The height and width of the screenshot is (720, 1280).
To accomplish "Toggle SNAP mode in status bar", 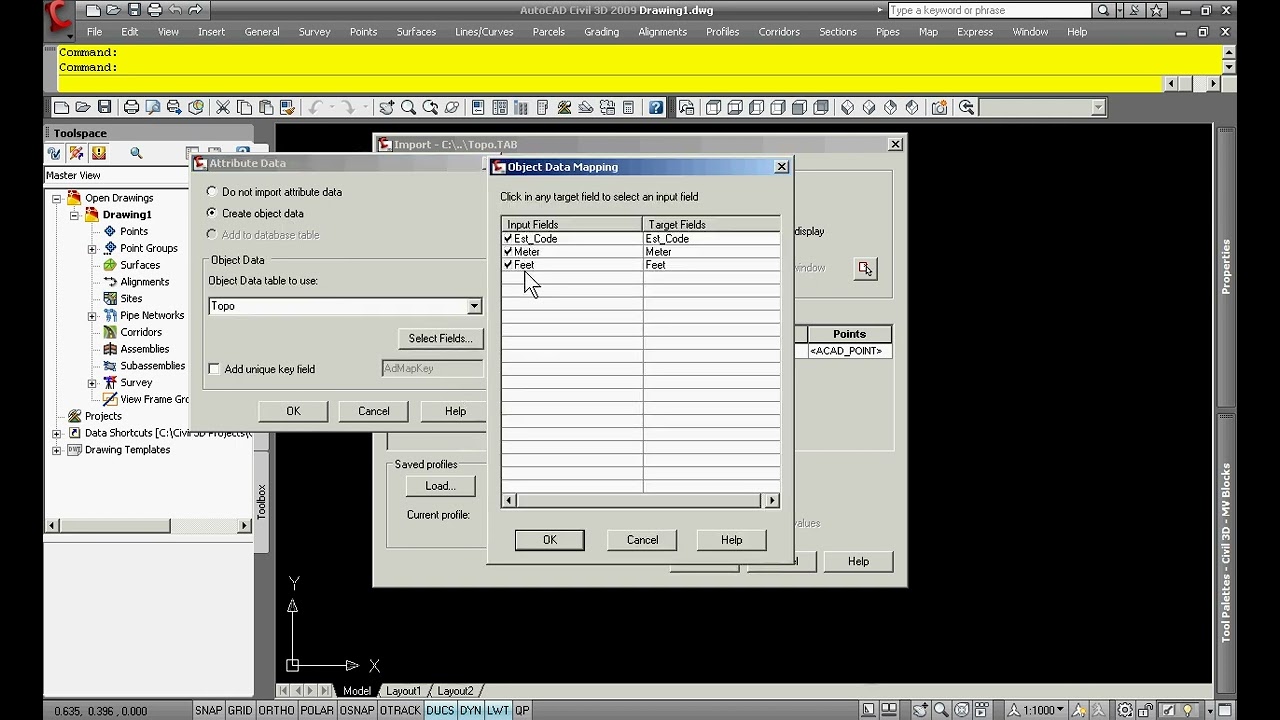I will 209,710.
